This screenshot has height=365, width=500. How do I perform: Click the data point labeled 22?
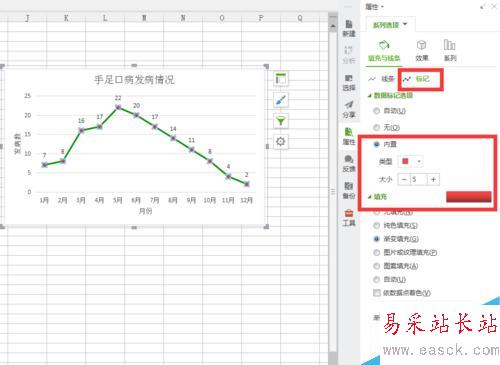point(118,107)
